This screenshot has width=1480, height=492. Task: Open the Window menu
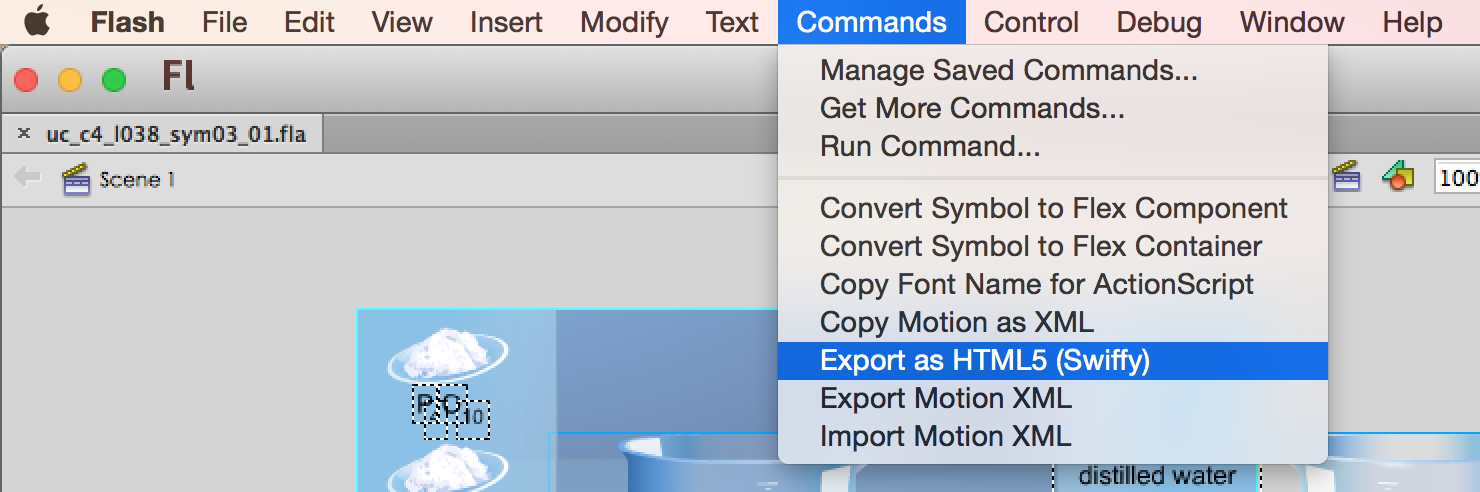coord(1292,22)
